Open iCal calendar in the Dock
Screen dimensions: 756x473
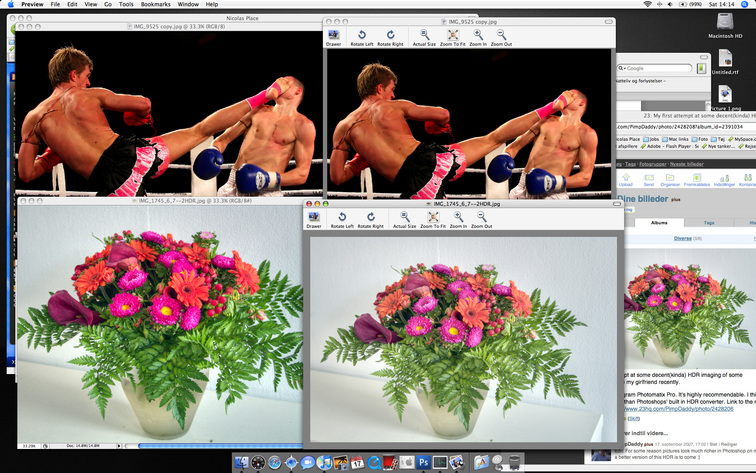pos(357,462)
